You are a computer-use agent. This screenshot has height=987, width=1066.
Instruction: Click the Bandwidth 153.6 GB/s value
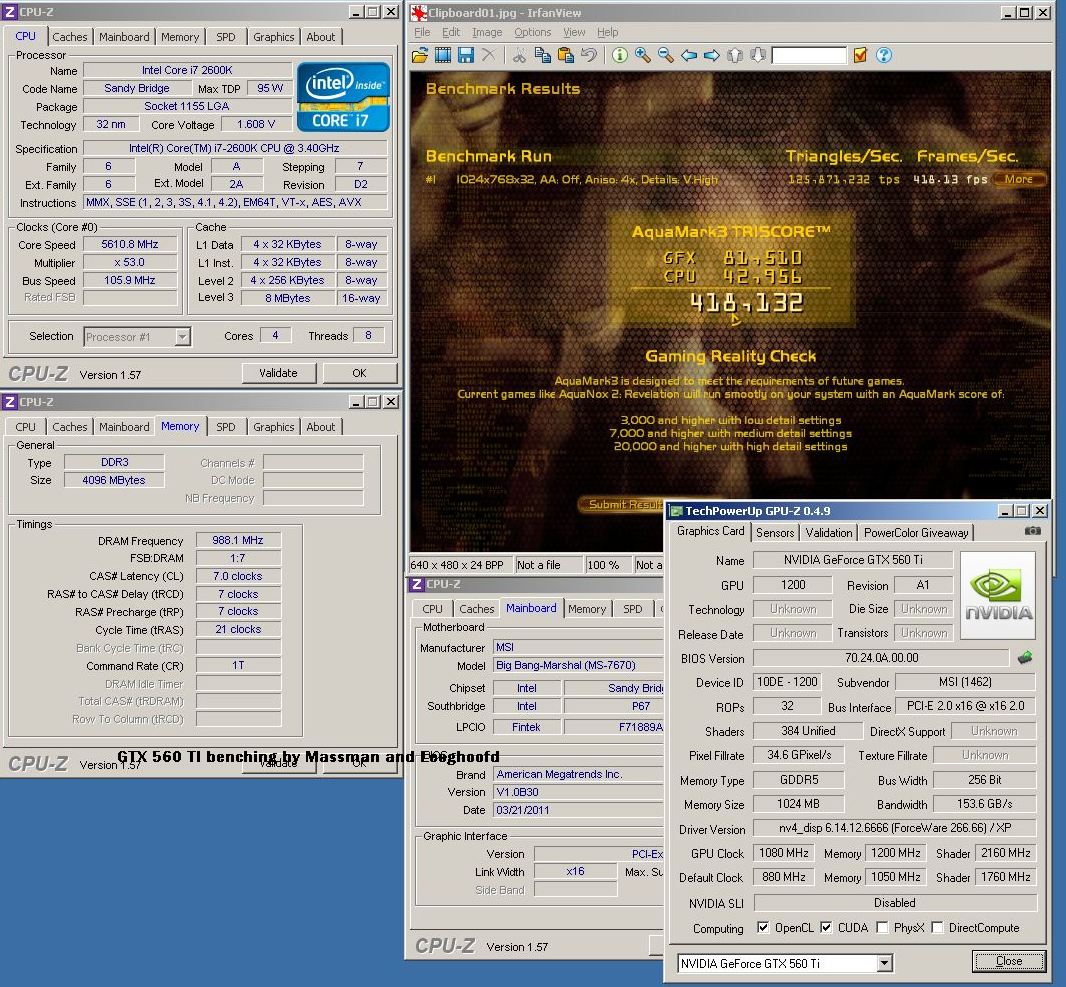click(984, 804)
